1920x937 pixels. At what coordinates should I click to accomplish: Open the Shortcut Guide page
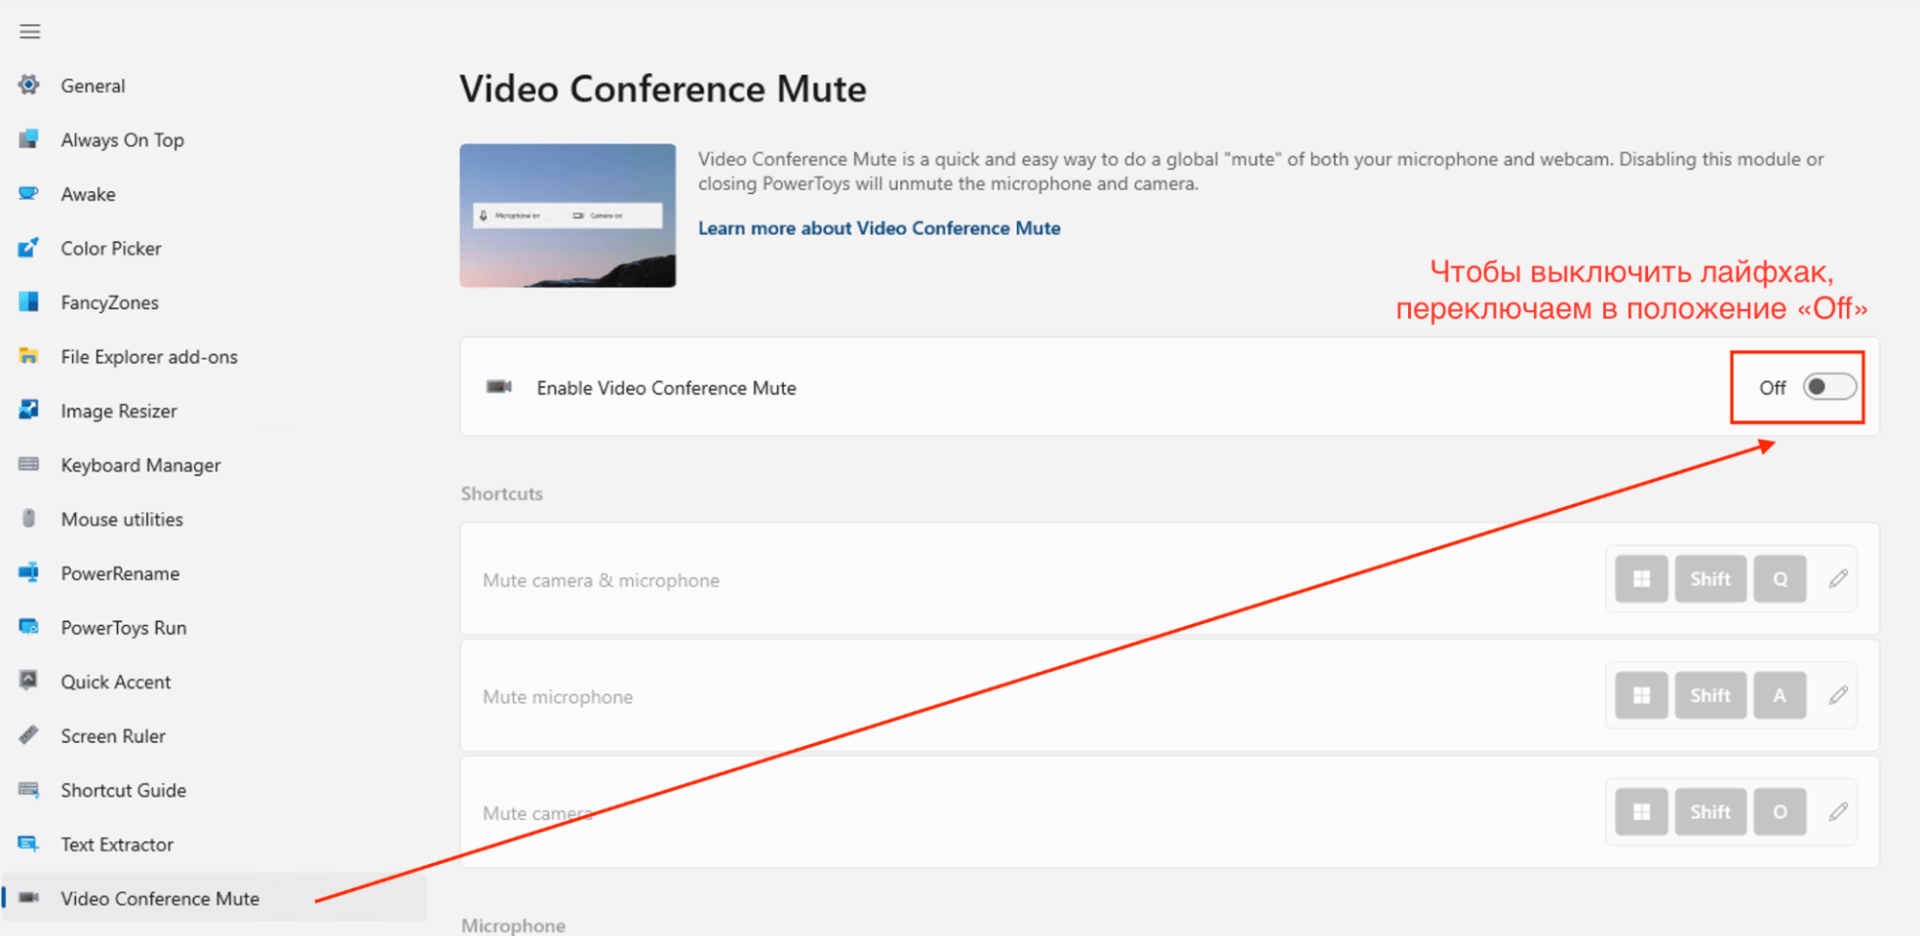(x=123, y=790)
